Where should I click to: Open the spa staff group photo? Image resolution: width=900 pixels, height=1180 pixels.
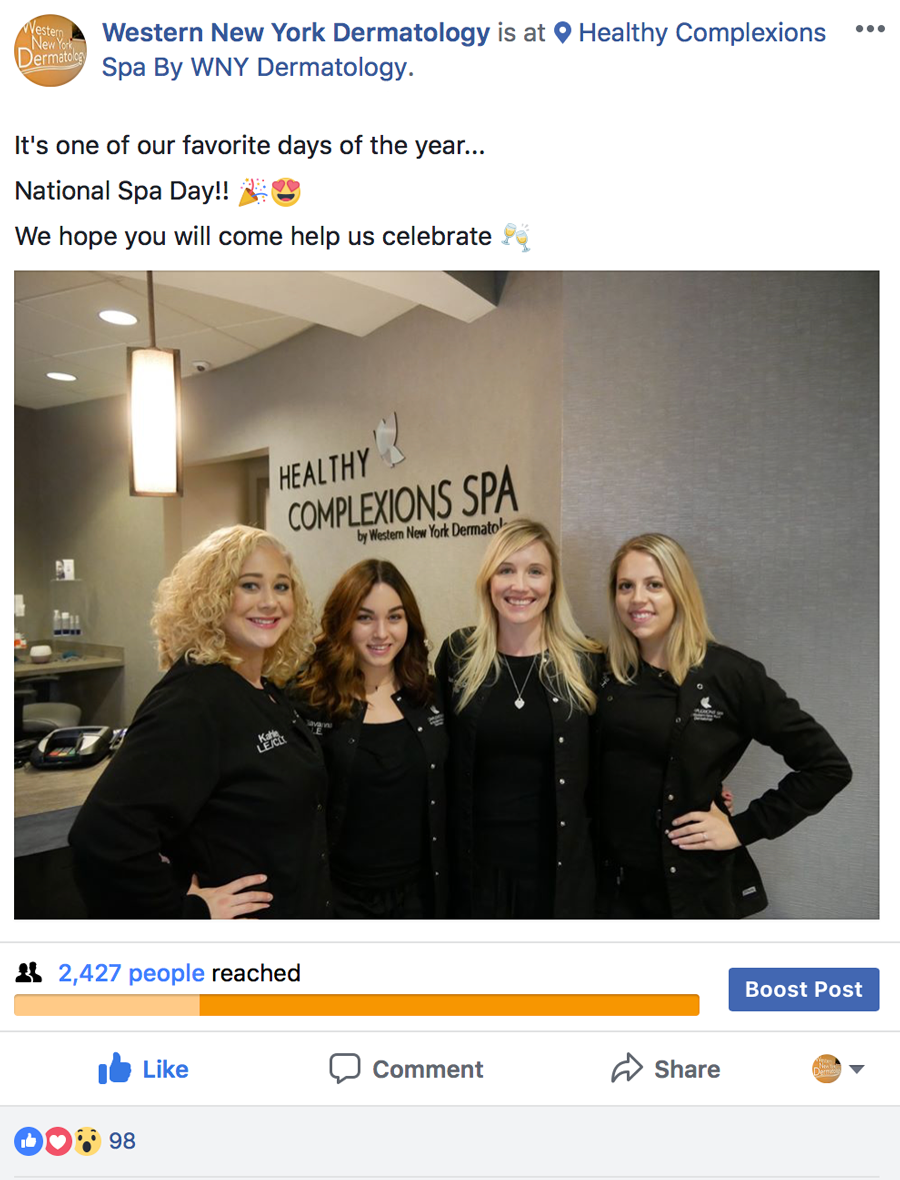coord(446,595)
